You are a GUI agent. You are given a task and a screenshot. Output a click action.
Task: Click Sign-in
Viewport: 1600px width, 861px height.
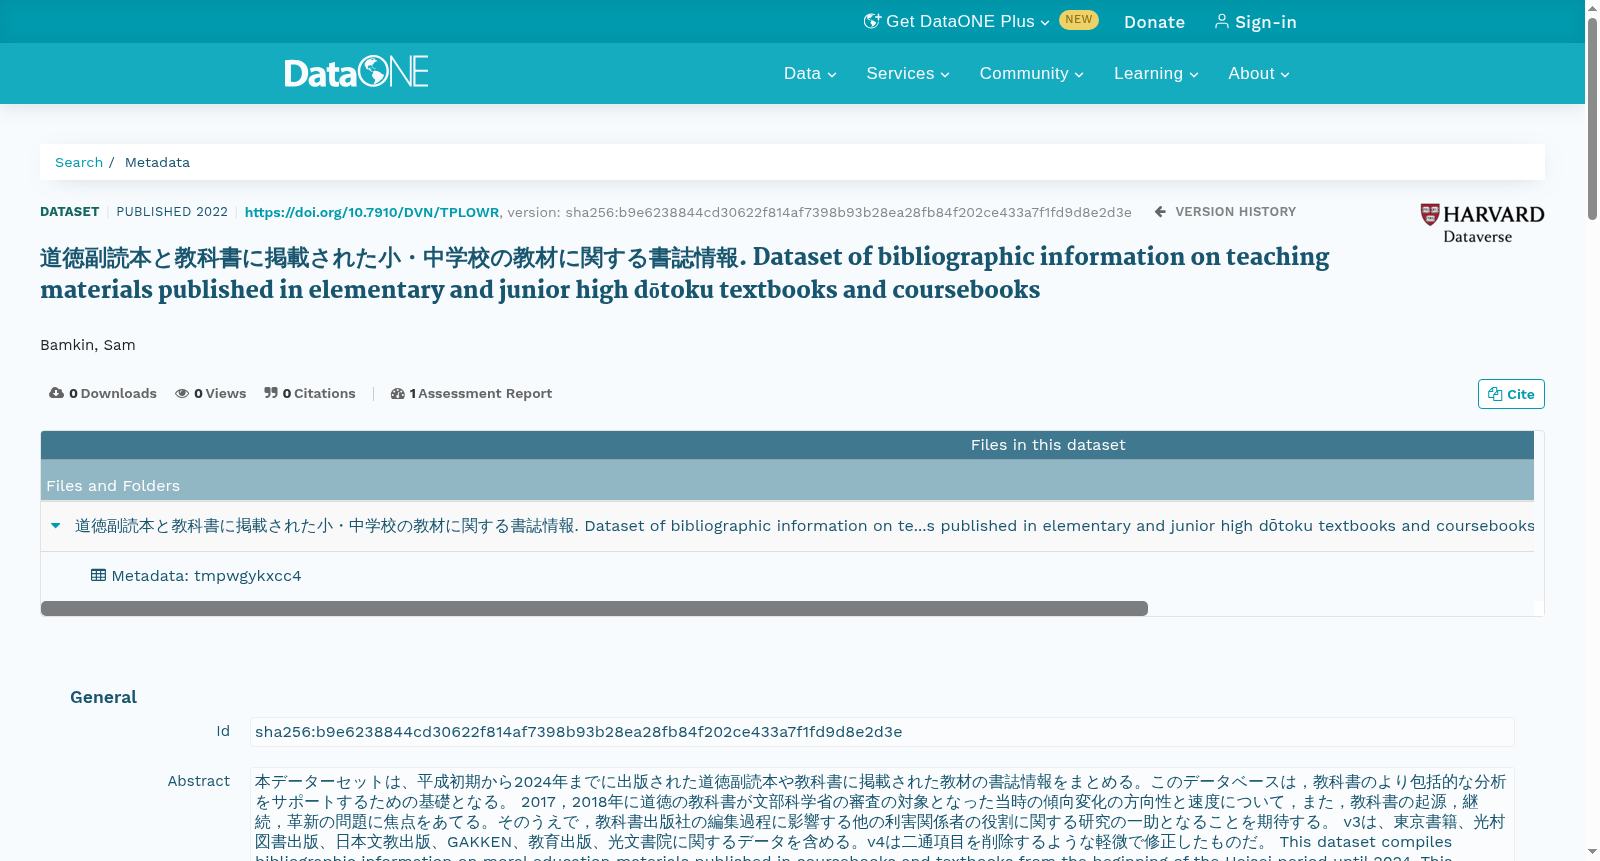point(1255,22)
